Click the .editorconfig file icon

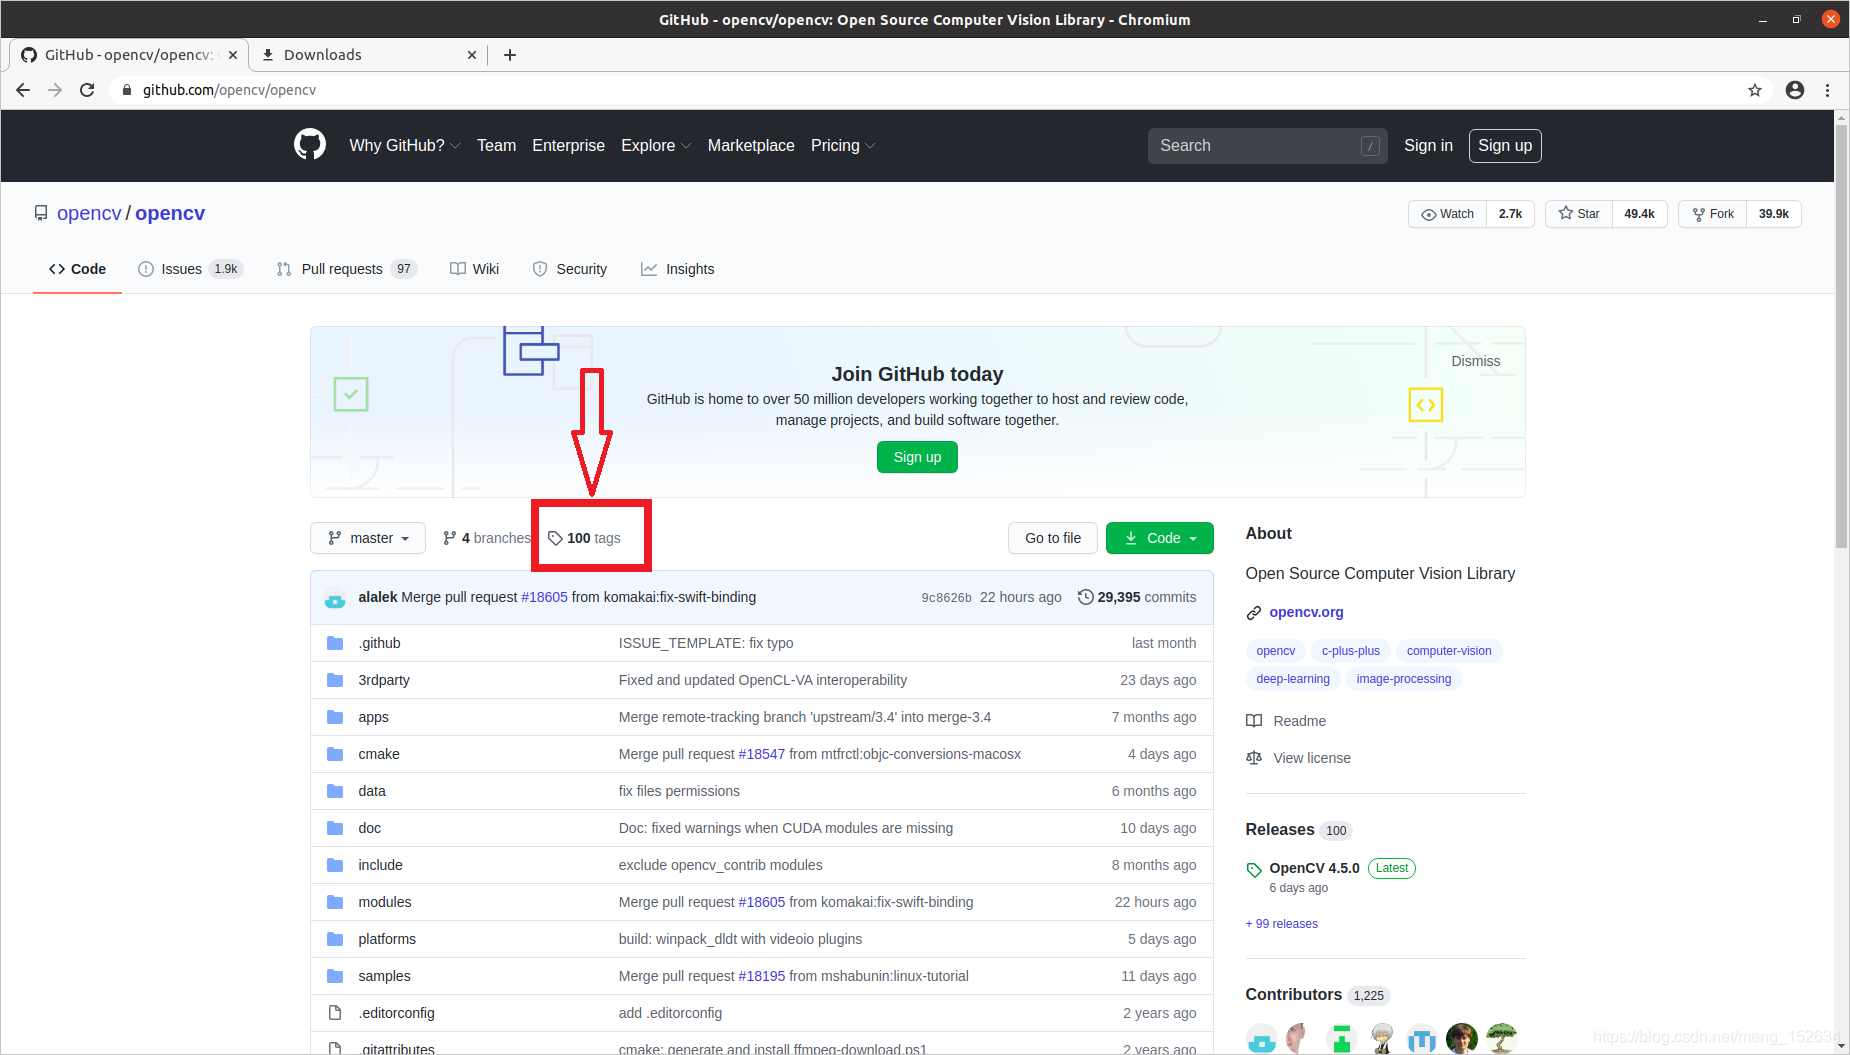(335, 1013)
